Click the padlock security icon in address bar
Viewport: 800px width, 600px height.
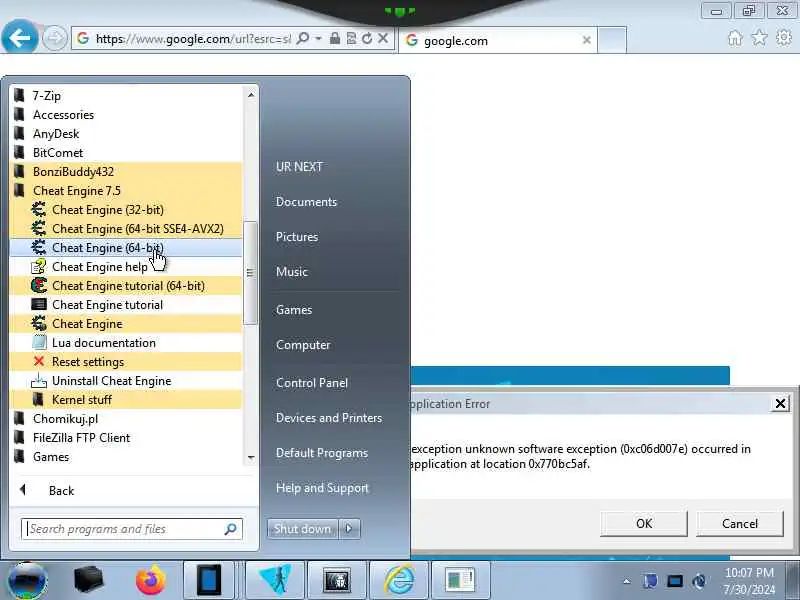[x=335, y=38]
